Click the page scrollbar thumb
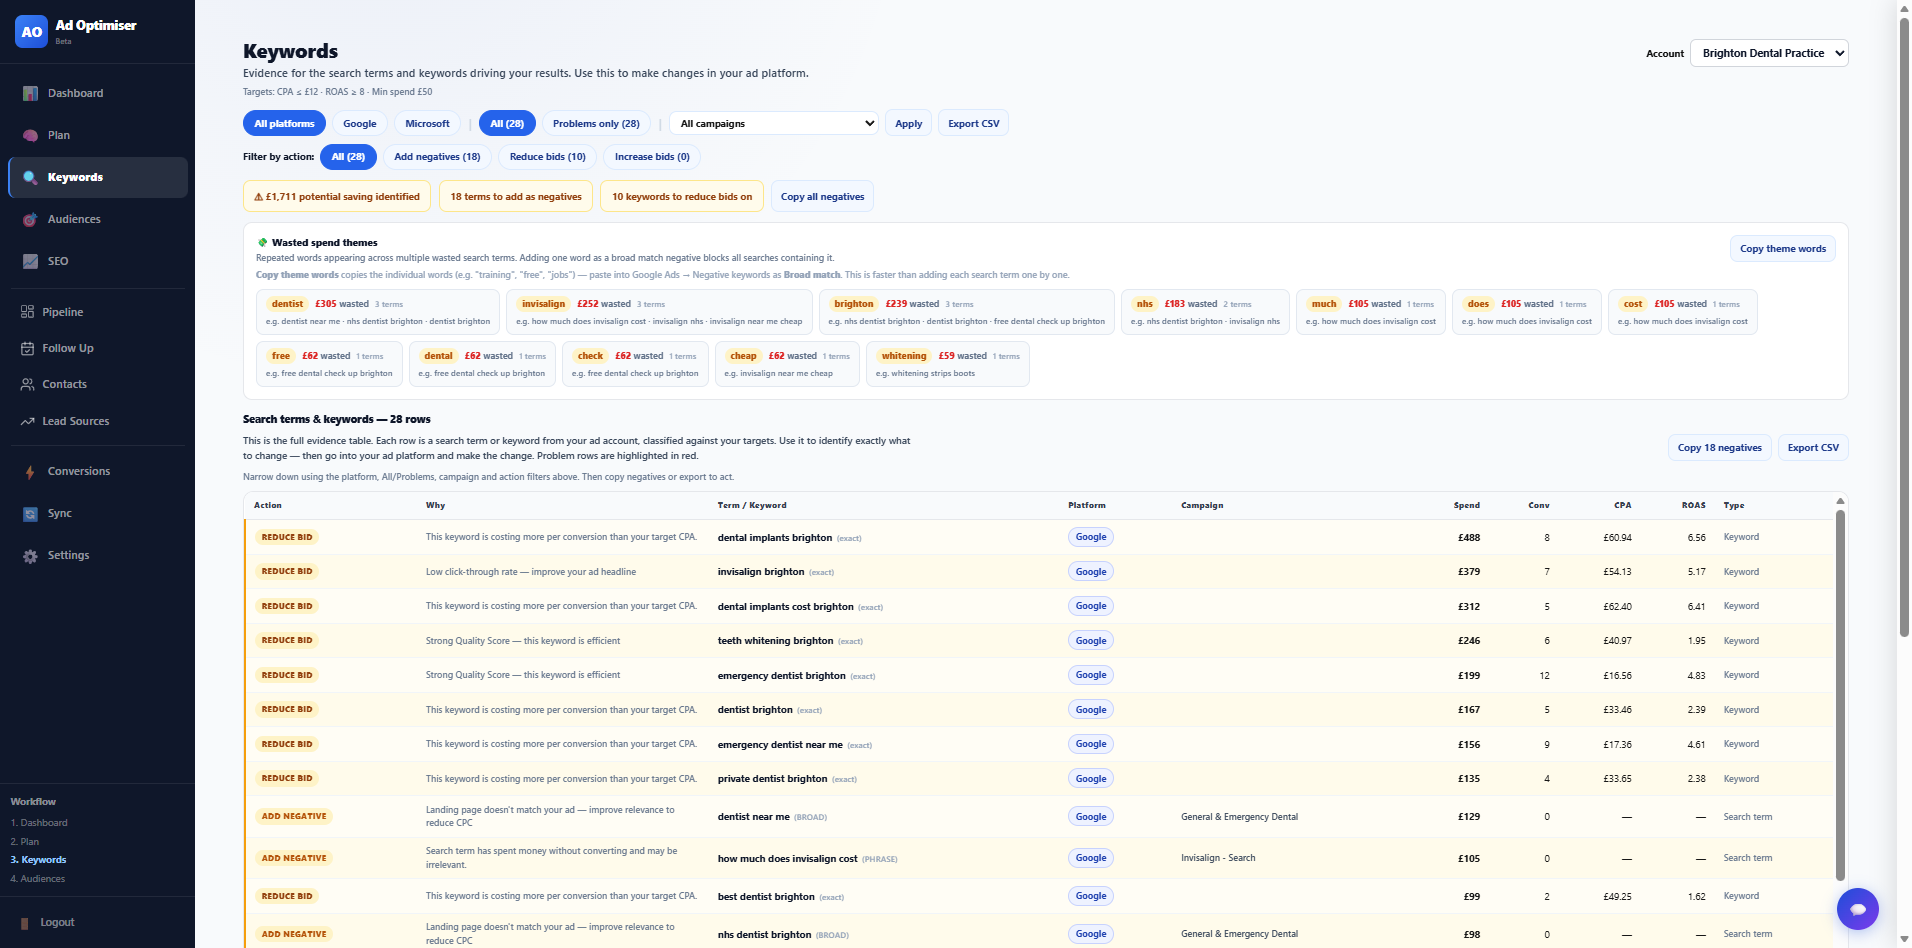Image resolution: width=1912 pixels, height=948 pixels. [1904, 325]
